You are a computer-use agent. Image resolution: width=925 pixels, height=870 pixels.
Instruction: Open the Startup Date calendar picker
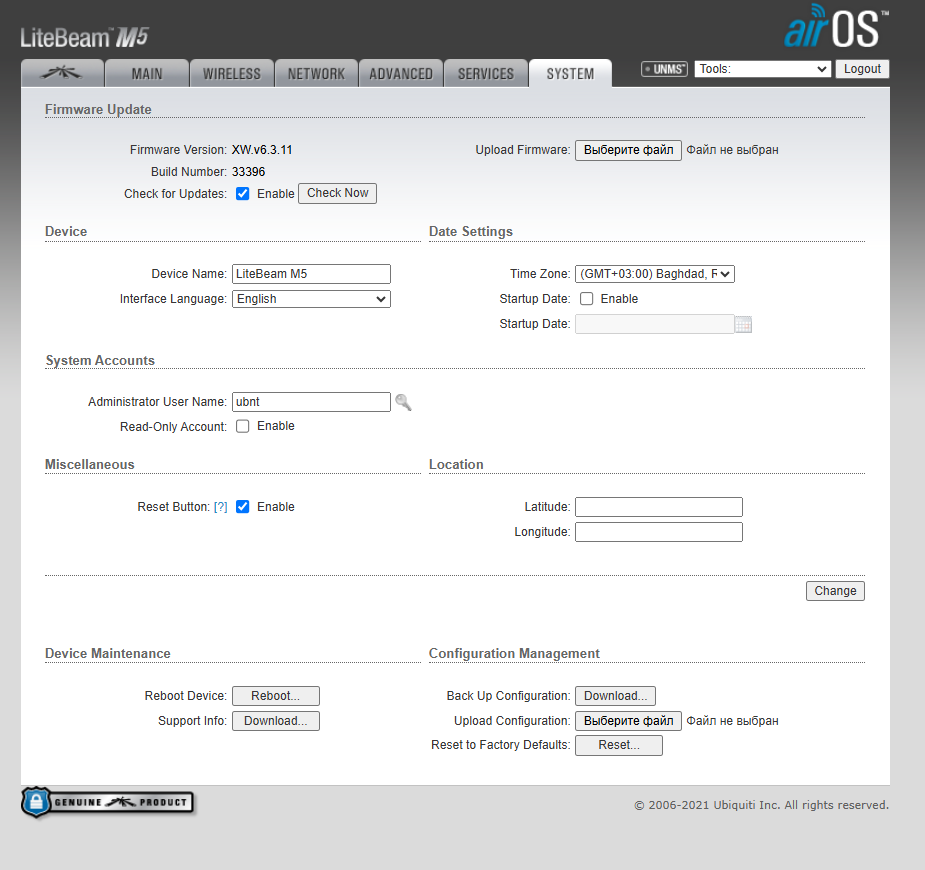click(743, 324)
